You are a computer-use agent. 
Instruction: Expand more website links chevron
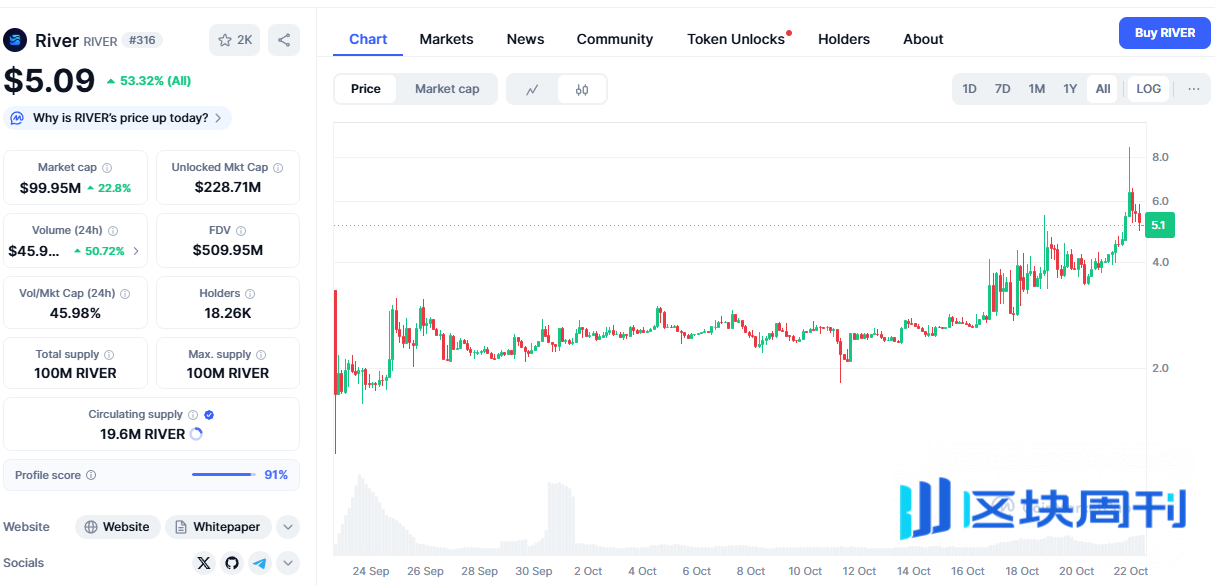287,527
